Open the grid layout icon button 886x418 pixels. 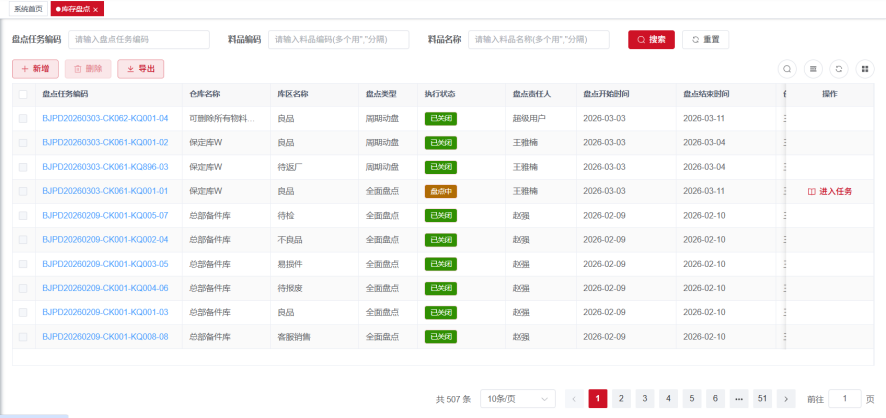(865, 69)
